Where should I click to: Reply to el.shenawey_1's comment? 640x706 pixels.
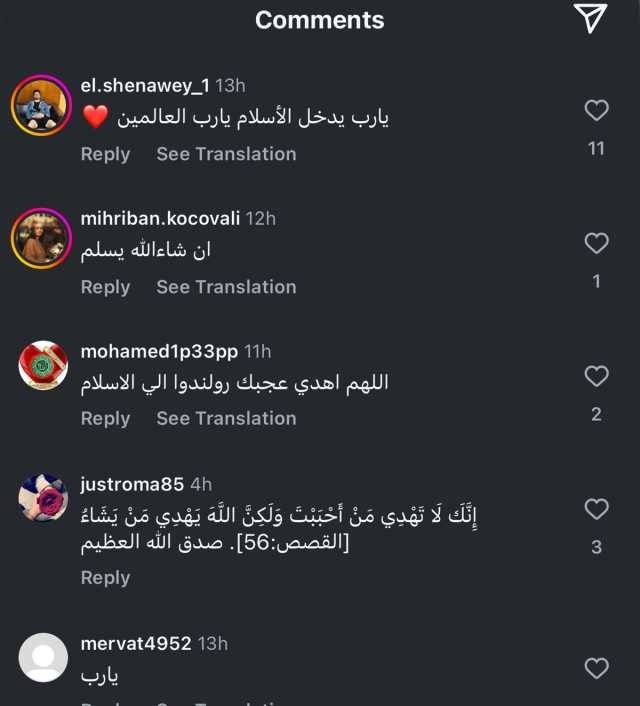tap(105, 154)
